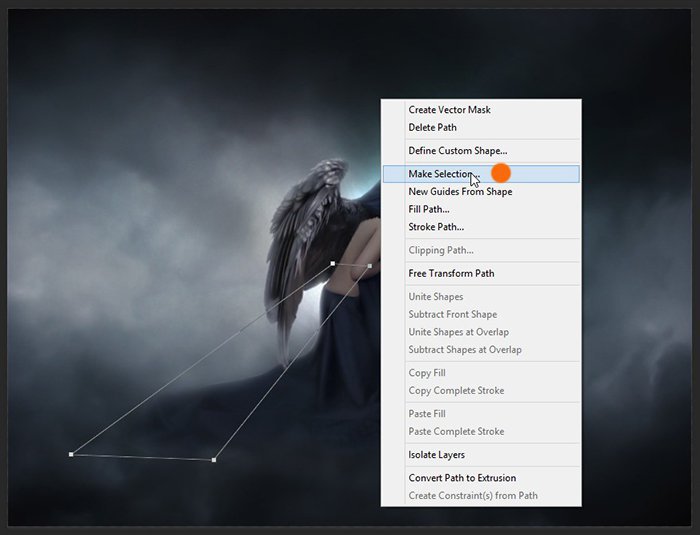Click Subtract Front Shape entry
Image resolution: width=700 pixels, height=535 pixels.
click(x=453, y=314)
